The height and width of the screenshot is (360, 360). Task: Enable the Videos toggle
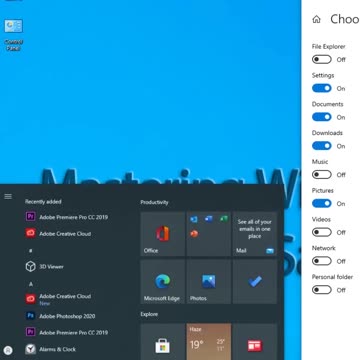pyautogui.click(x=322, y=232)
